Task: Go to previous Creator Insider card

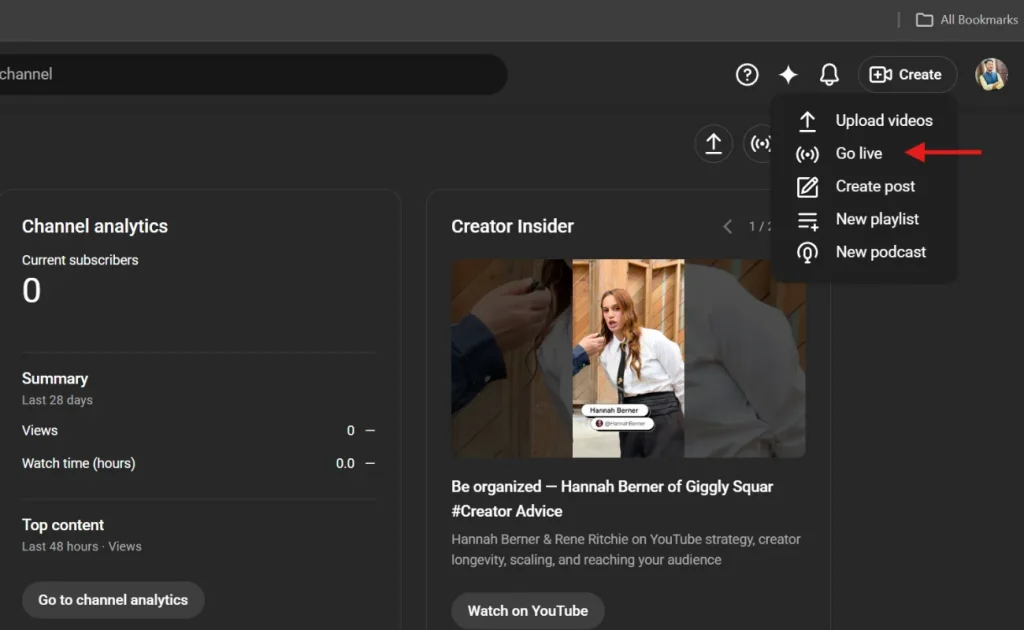Action: (728, 227)
